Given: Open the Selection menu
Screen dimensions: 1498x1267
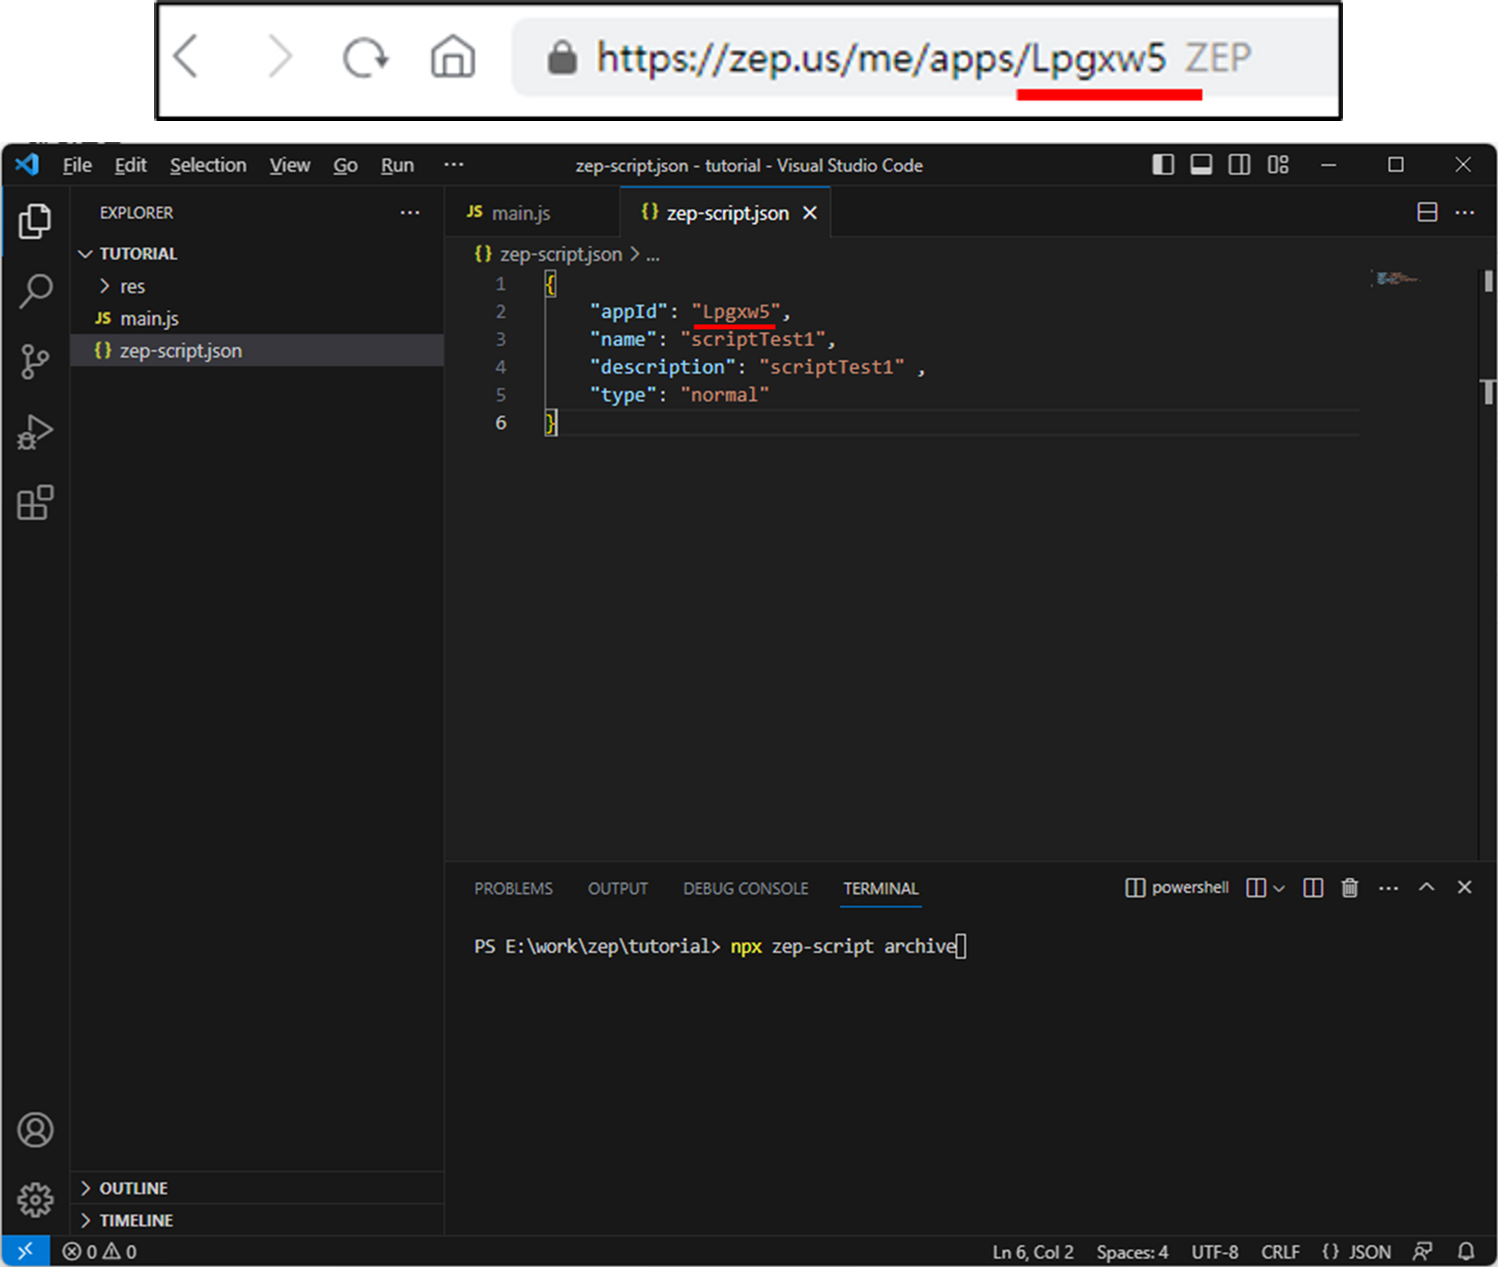Looking at the screenshot, I should pos(208,165).
